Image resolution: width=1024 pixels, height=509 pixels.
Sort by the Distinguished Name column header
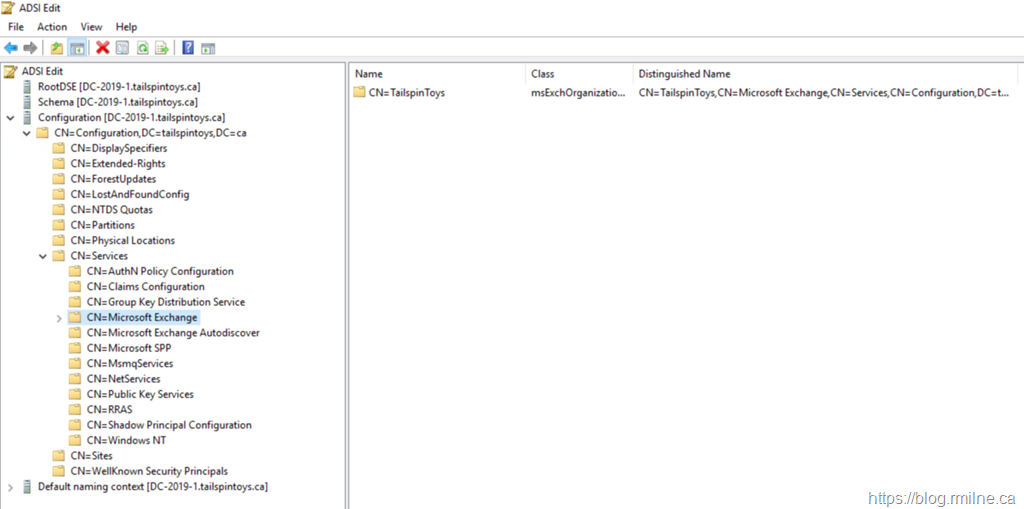point(684,74)
